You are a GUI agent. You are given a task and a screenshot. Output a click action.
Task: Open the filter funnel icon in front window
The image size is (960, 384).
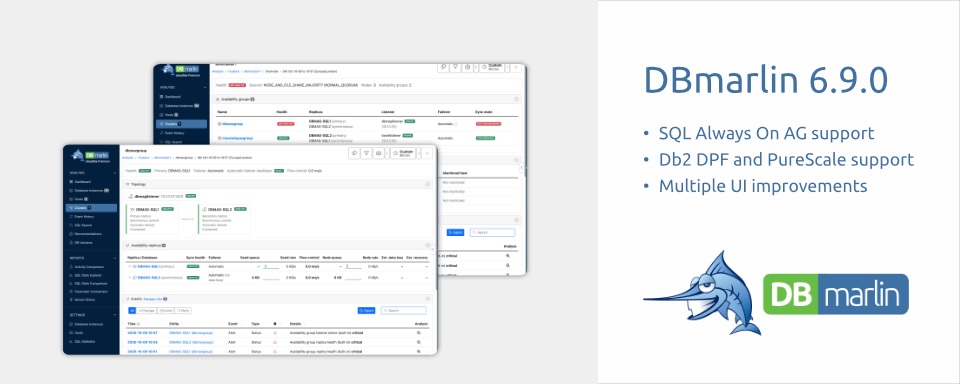pos(366,153)
